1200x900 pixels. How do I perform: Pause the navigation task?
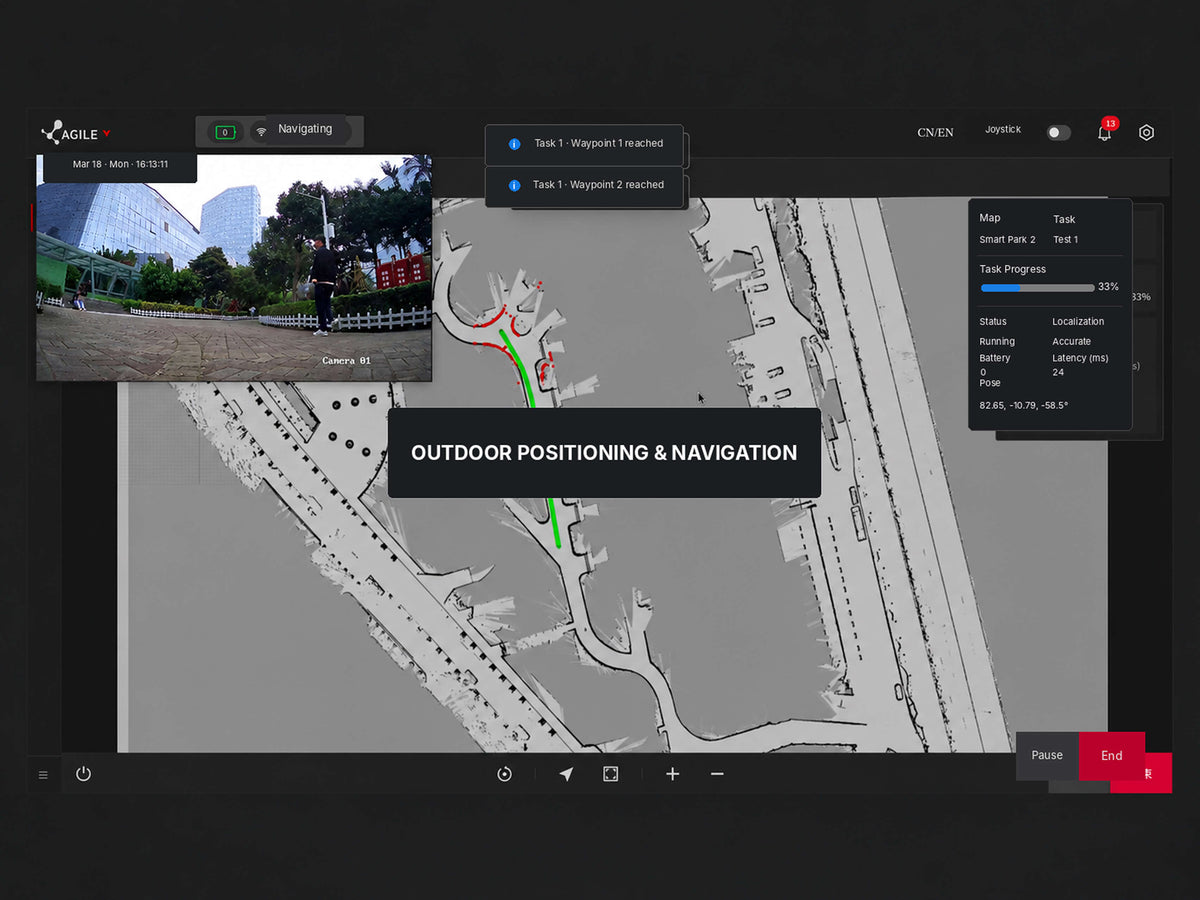pyautogui.click(x=1047, y=756)
